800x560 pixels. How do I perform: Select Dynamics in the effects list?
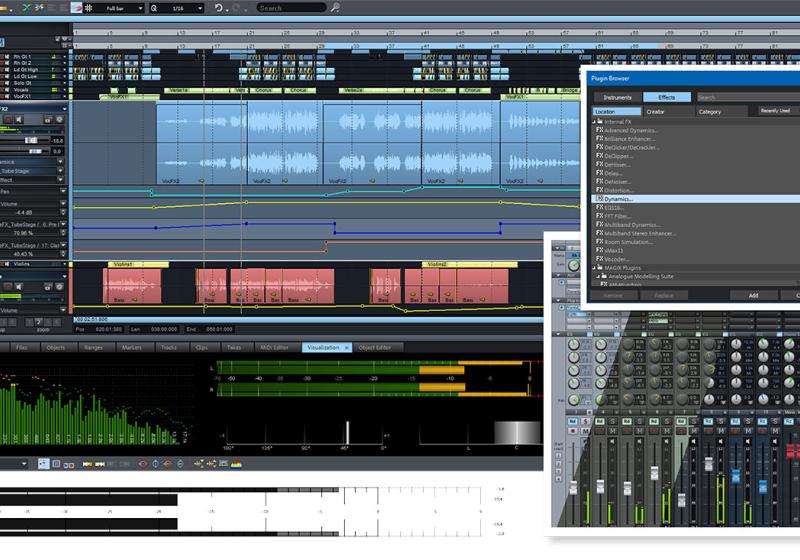618,199
